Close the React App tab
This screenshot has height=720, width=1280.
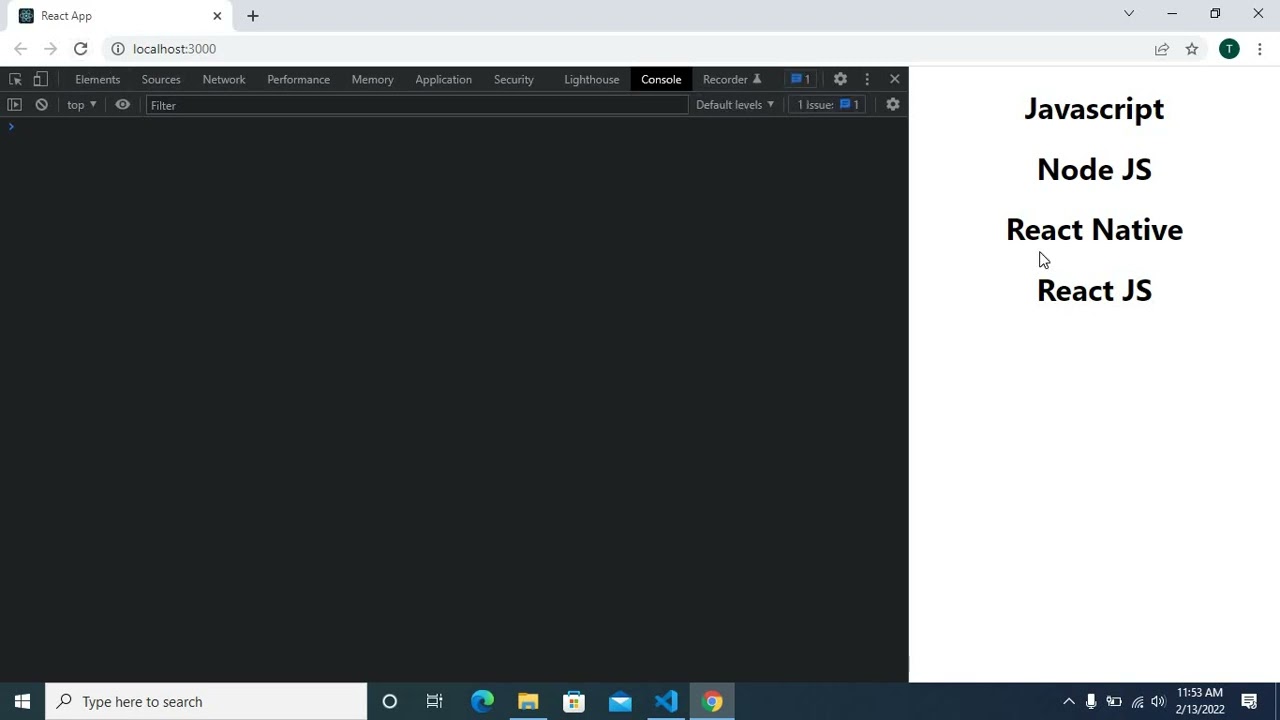click(217, 16)
